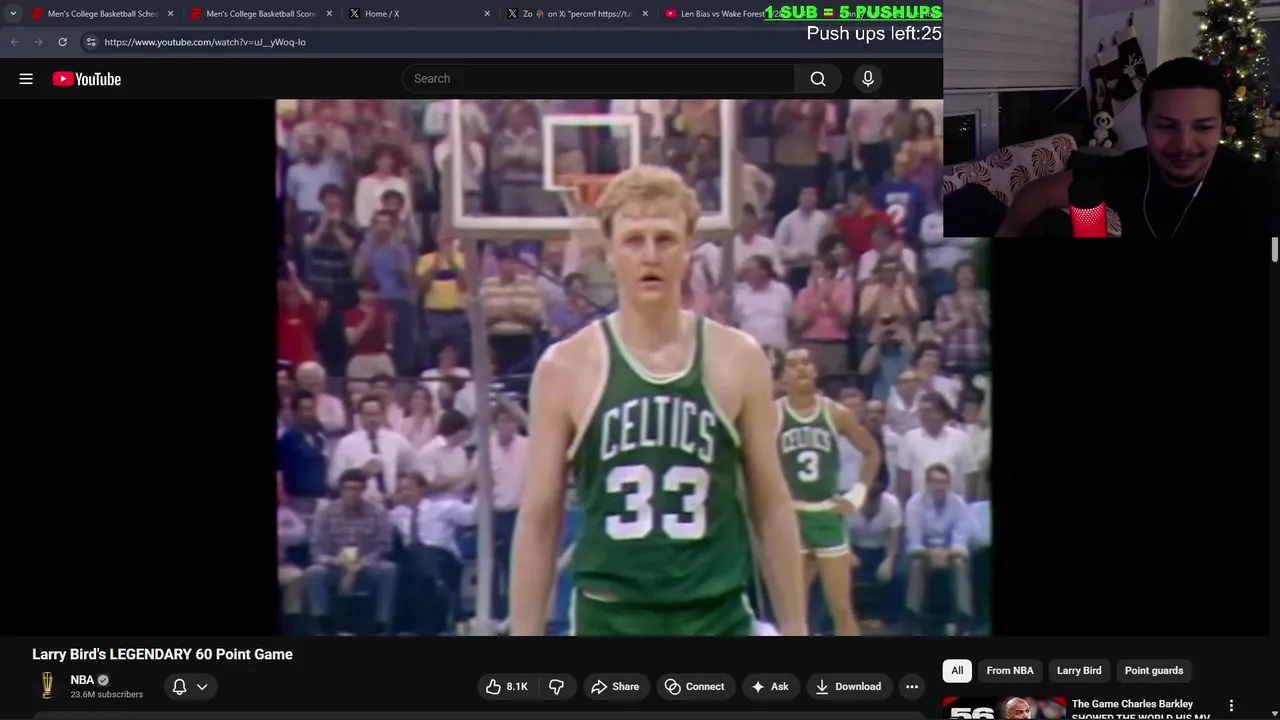The image size is (1280, 720).
Task: Reload the page in the browser
Action: (x=62, y=42)
